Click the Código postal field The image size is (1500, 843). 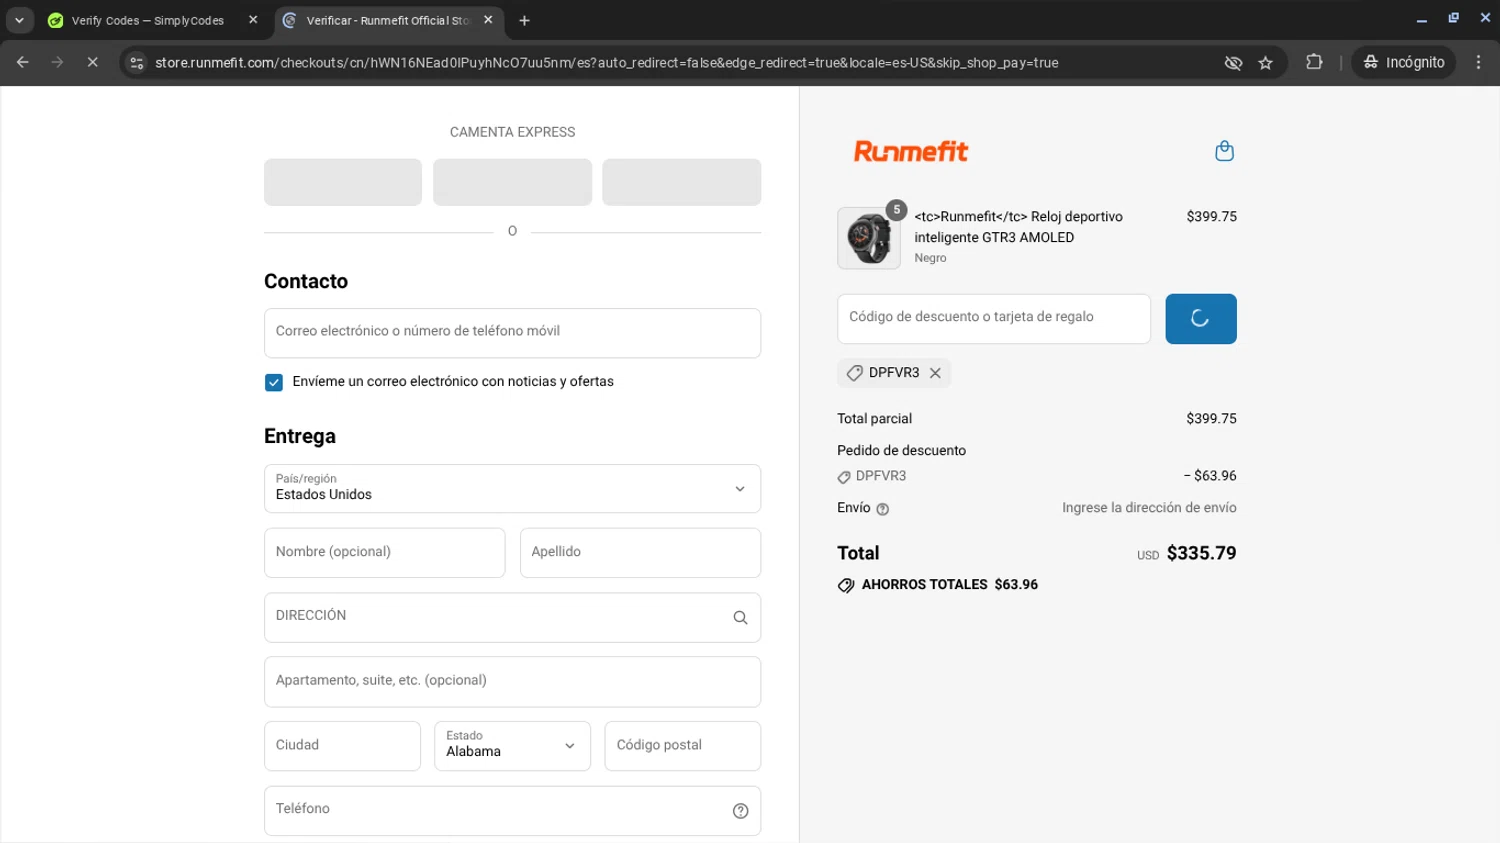pyautogui.click(x=683, y=746)
